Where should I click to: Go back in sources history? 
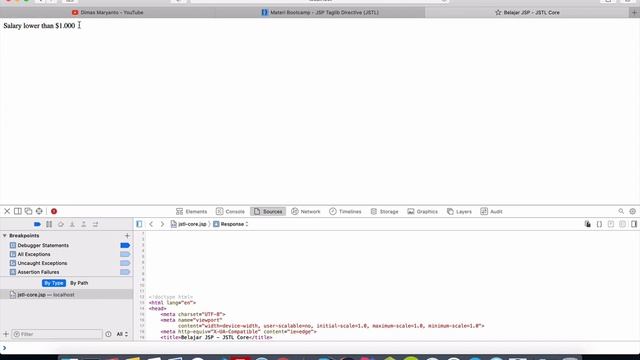coord(151,224)
